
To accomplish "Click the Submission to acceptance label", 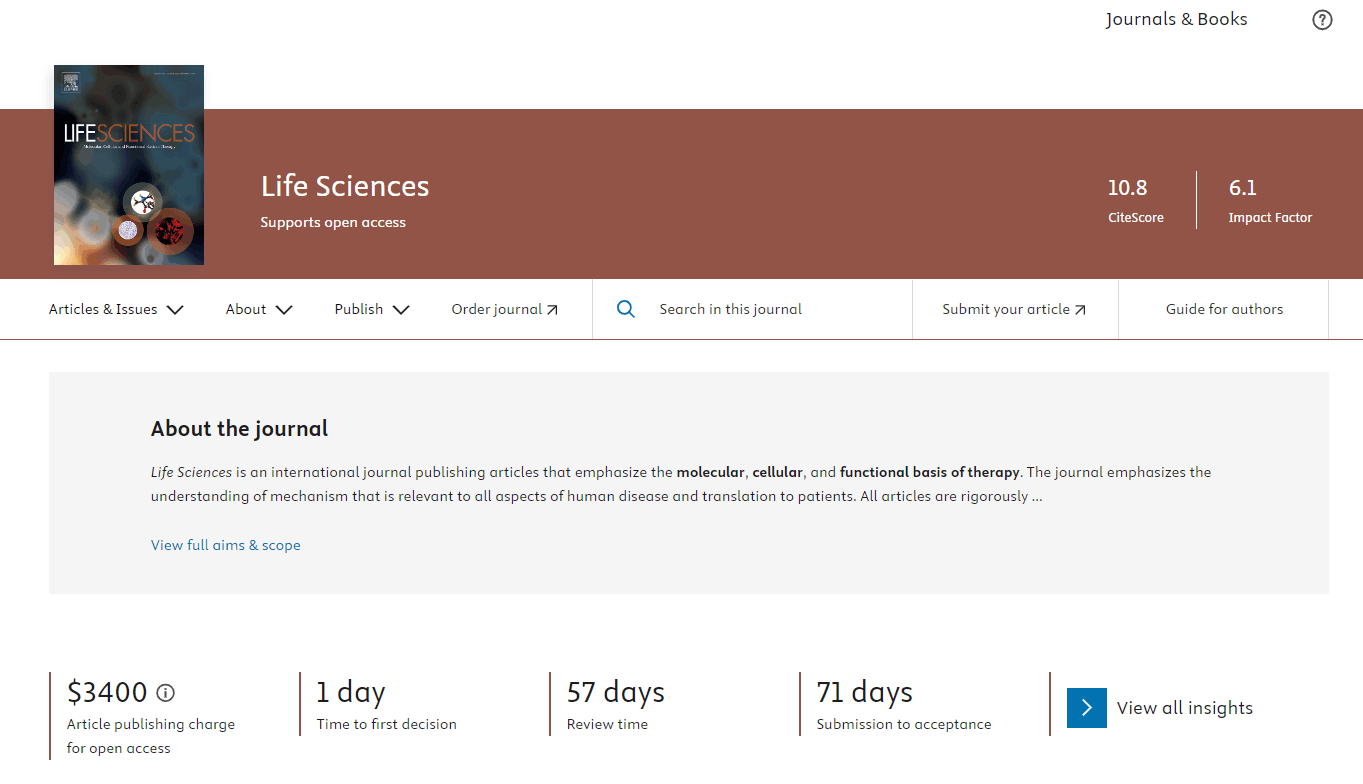I will point(904,724).
